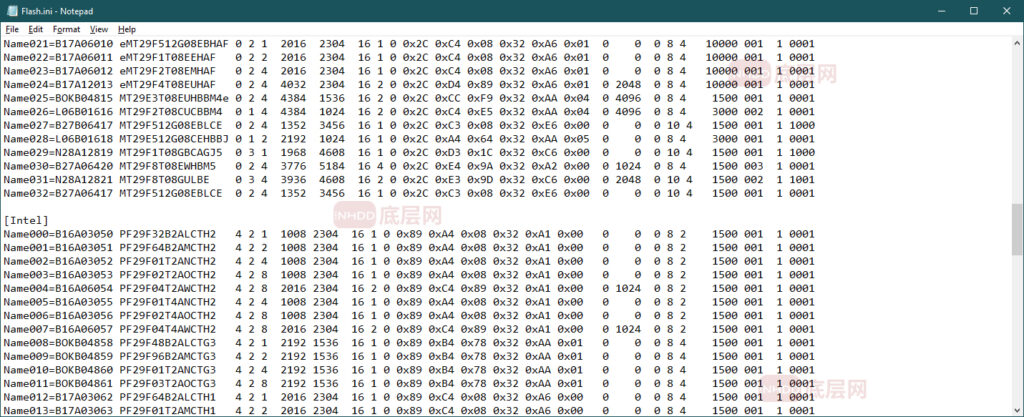The image size is (1024, 417).
Task: Open the Edit menu
Action: (x=35, y=30)
